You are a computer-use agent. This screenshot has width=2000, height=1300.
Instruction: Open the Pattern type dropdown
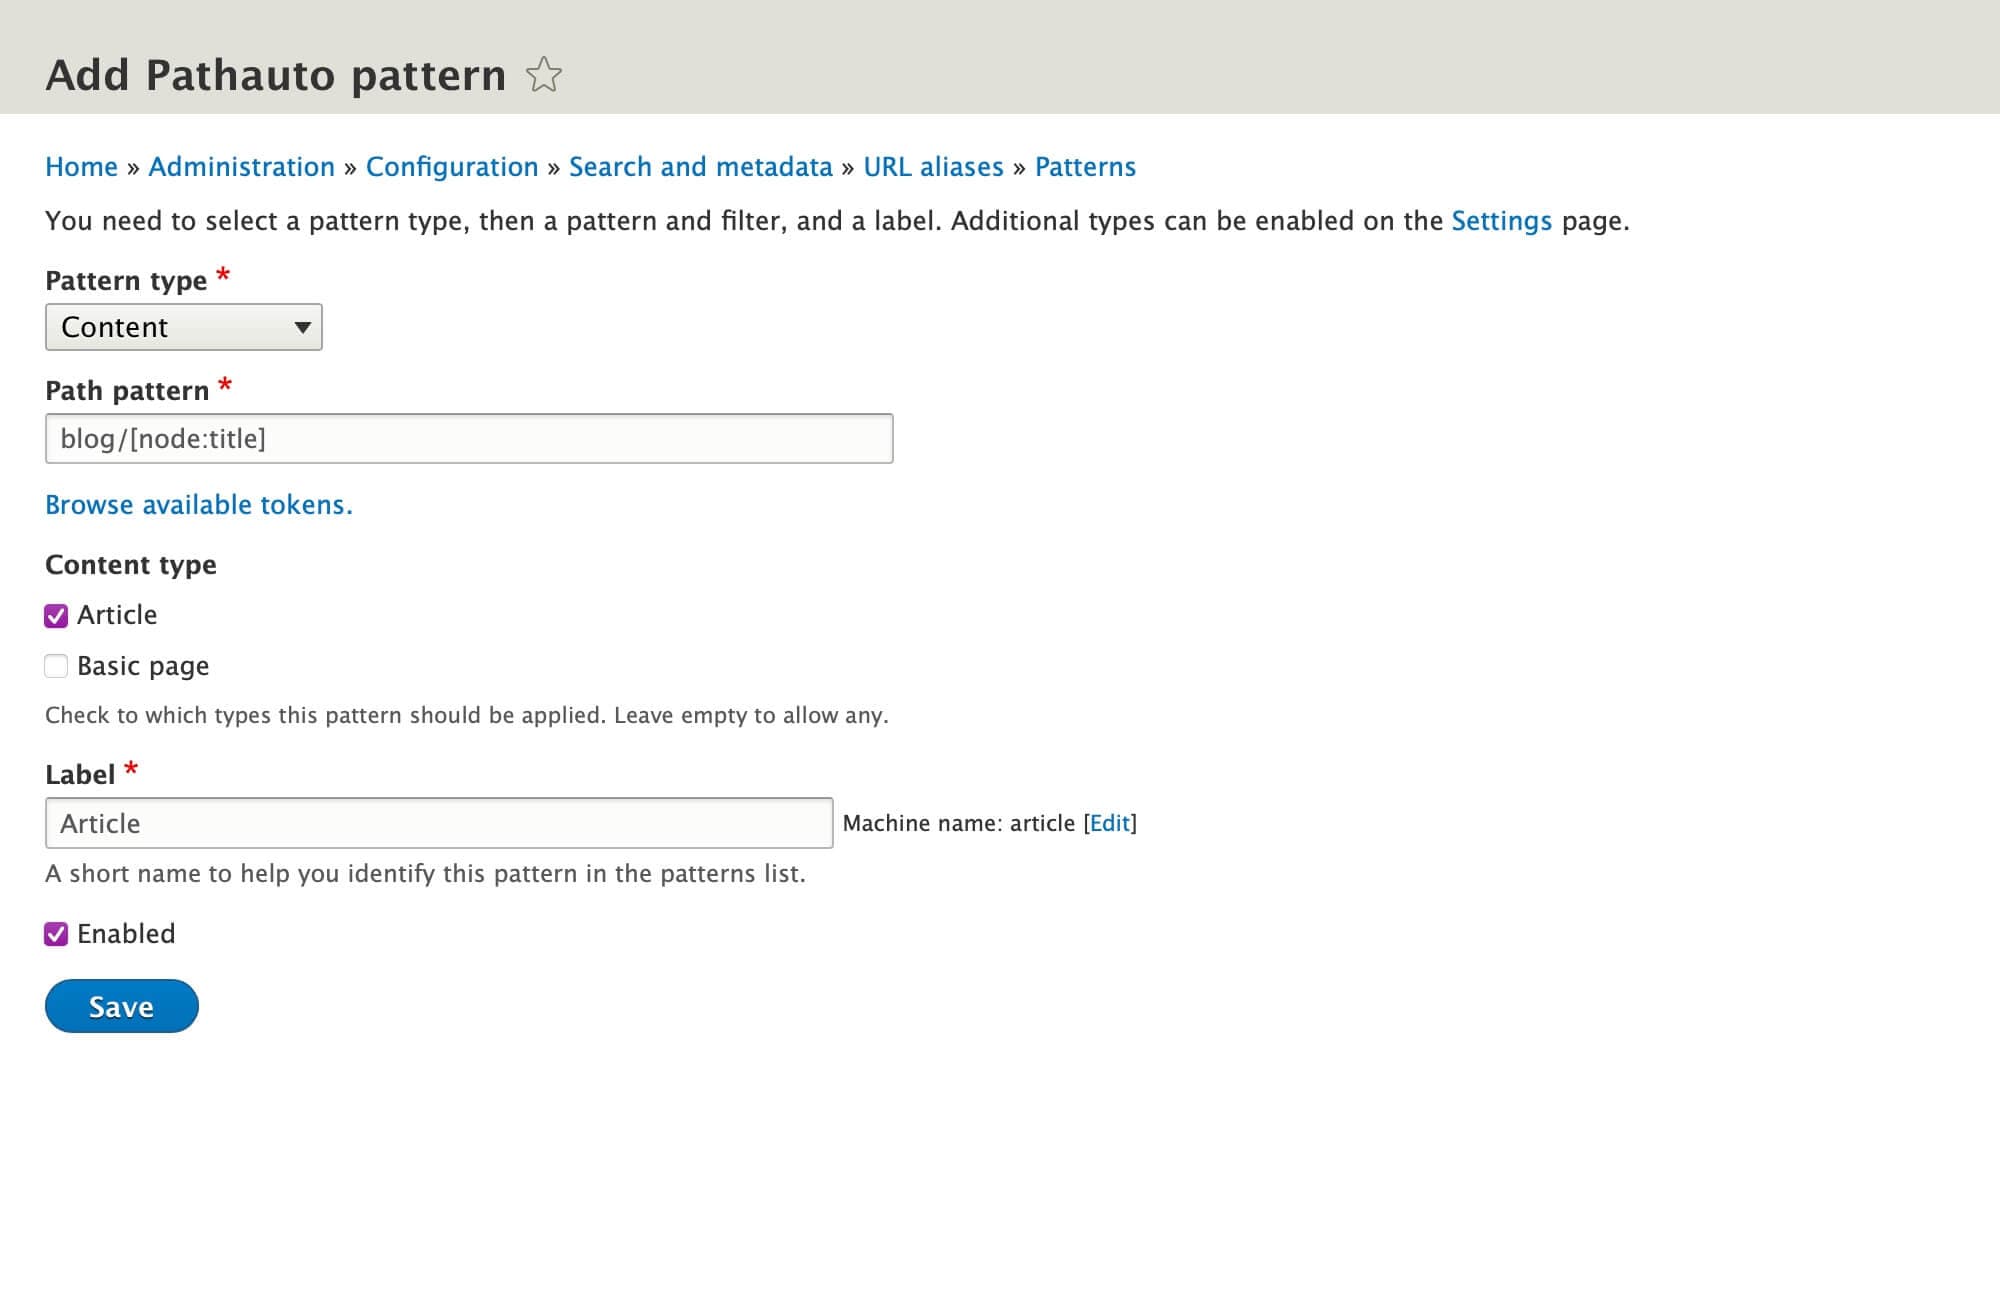pos(184,327)
